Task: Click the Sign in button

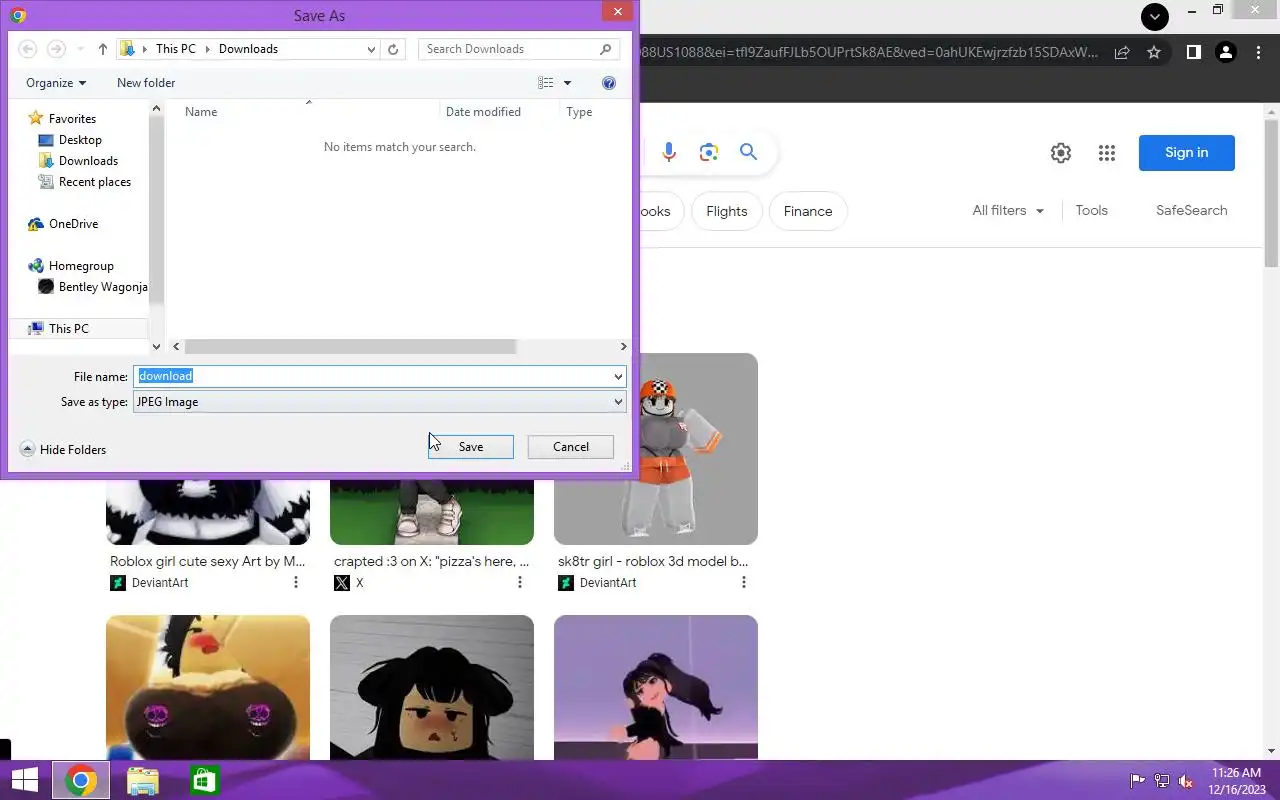Action: [1187, 153]
